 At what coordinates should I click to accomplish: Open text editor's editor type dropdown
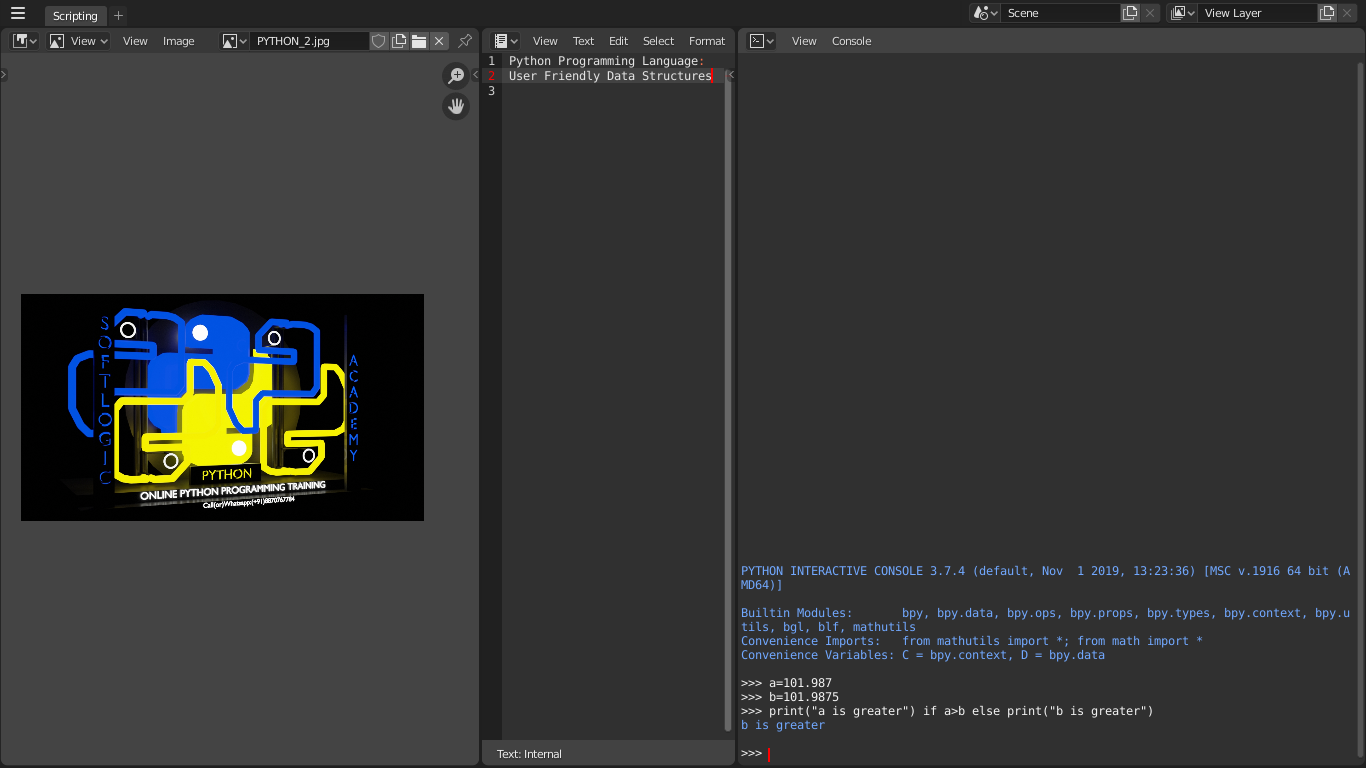pyautogui.click(x=507, y=41)
